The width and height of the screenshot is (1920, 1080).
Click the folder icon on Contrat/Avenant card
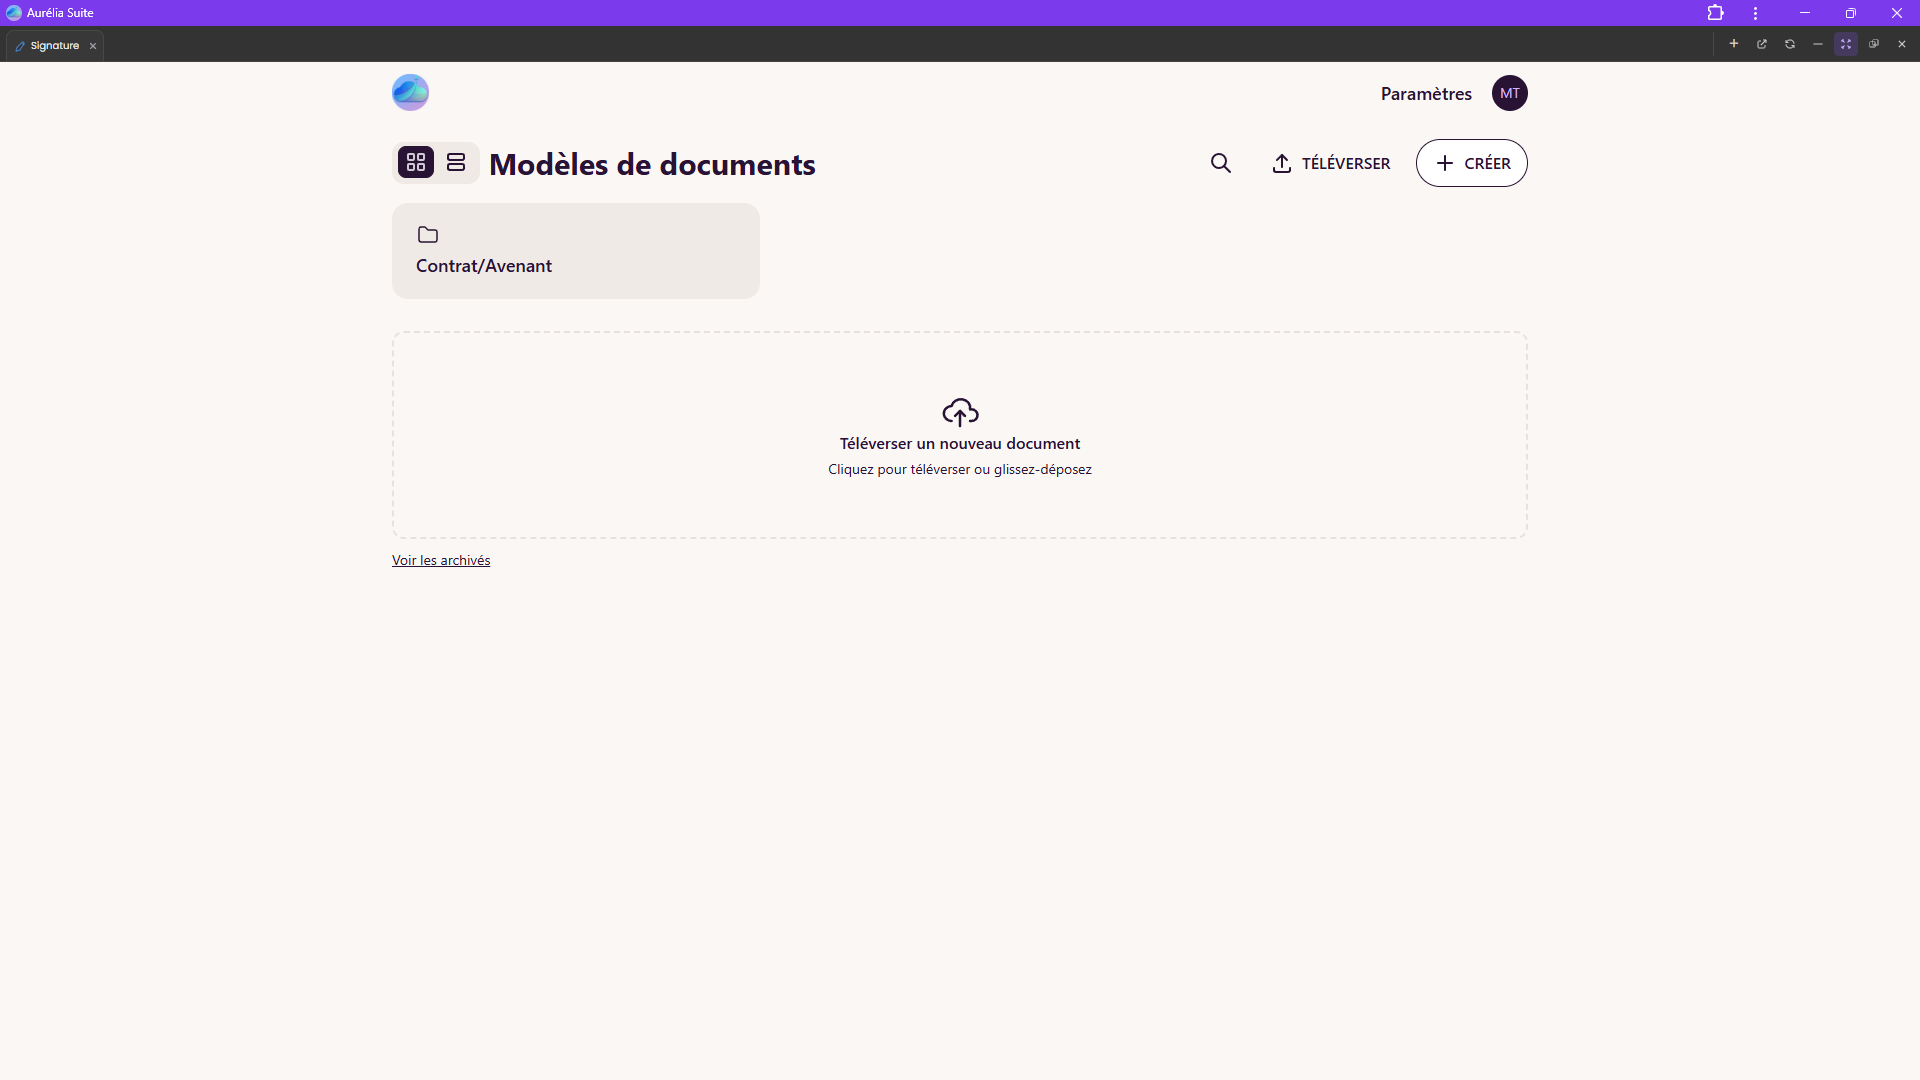[428, 235]
